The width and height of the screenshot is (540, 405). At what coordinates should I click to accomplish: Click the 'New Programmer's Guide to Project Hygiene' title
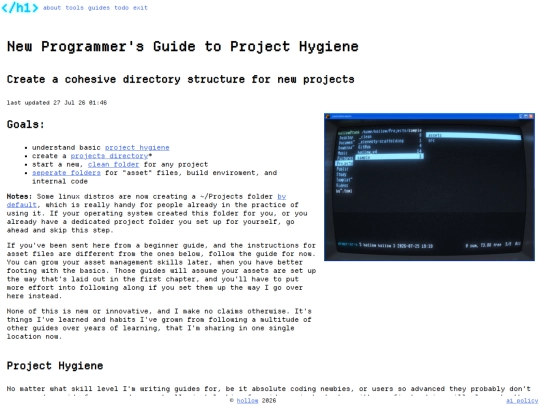pyautogui.click(x=183, y=46)
